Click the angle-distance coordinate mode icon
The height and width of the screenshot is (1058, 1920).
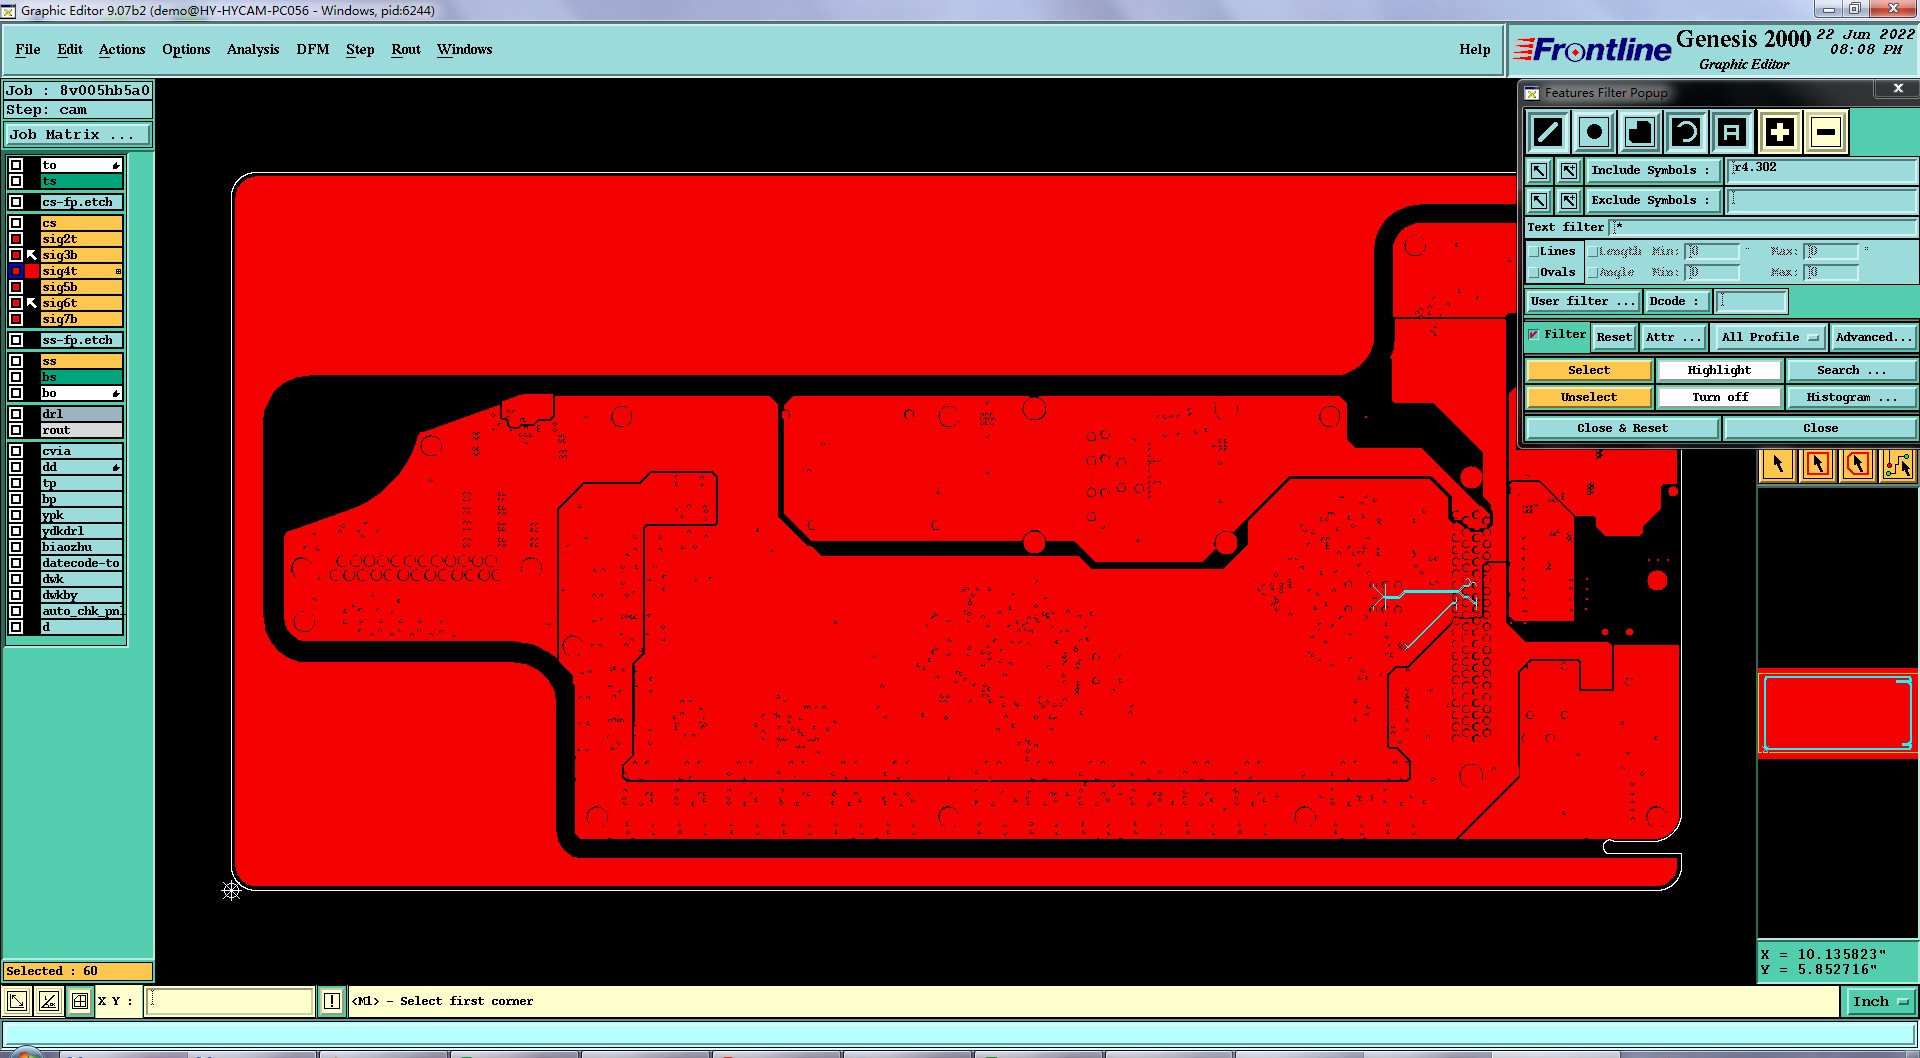tap(48, 1001)
